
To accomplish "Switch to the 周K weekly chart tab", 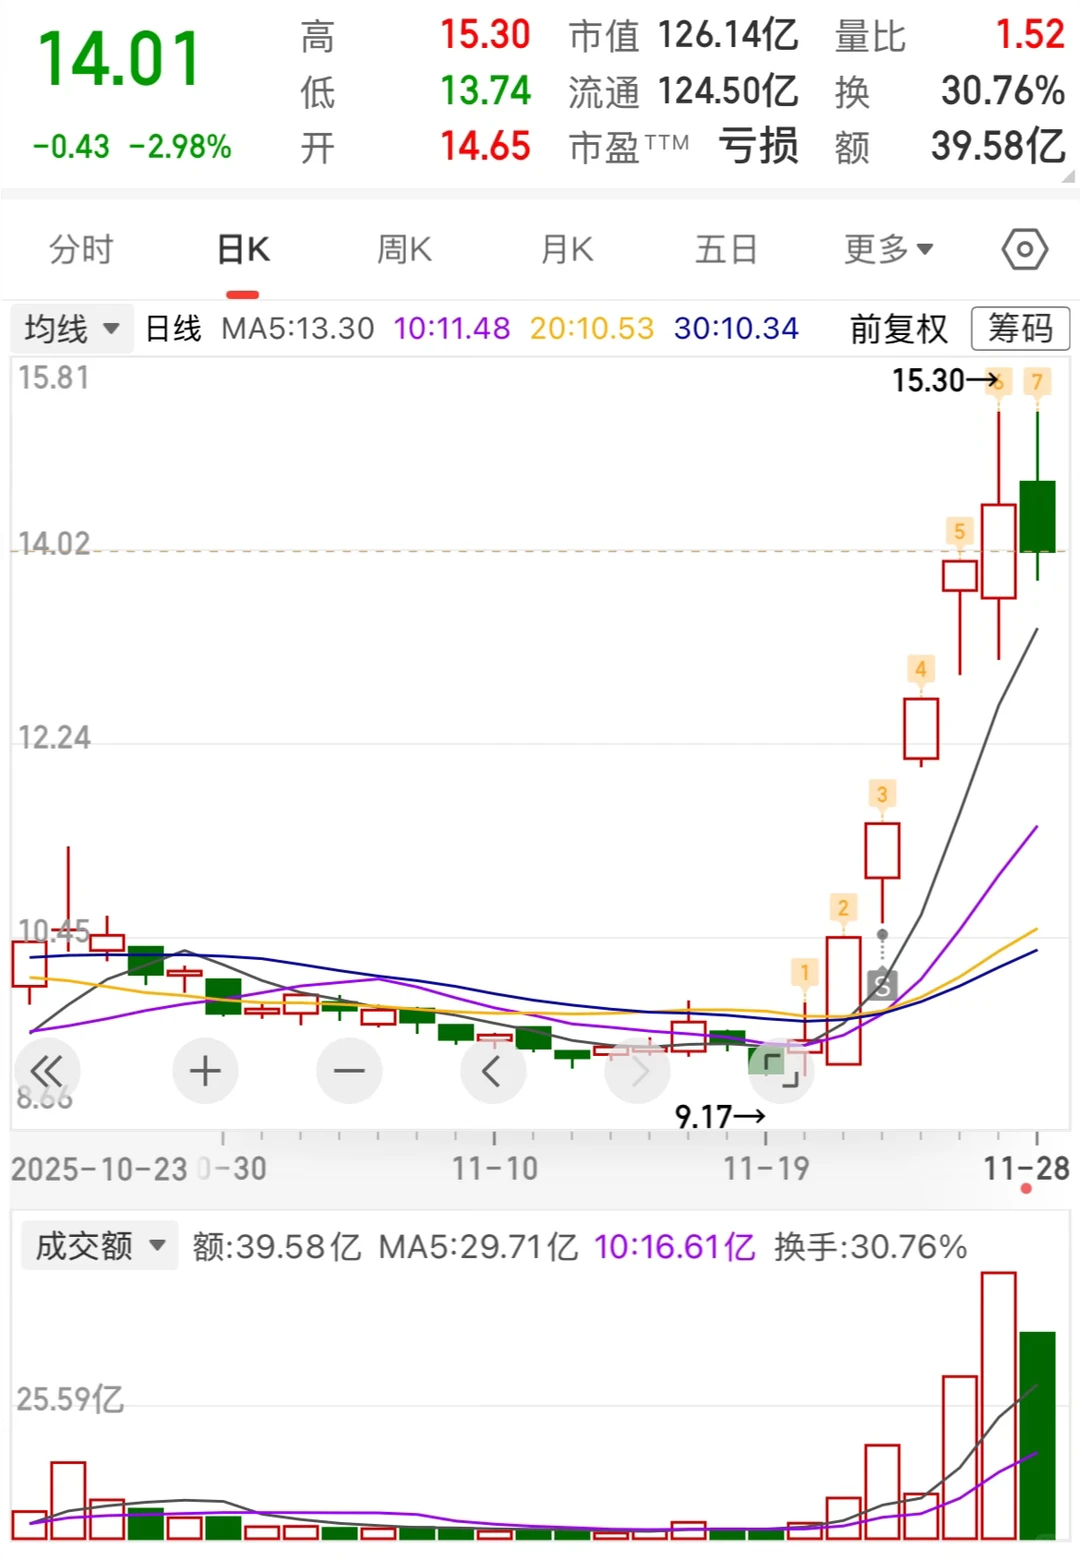I will pos(403,249).
